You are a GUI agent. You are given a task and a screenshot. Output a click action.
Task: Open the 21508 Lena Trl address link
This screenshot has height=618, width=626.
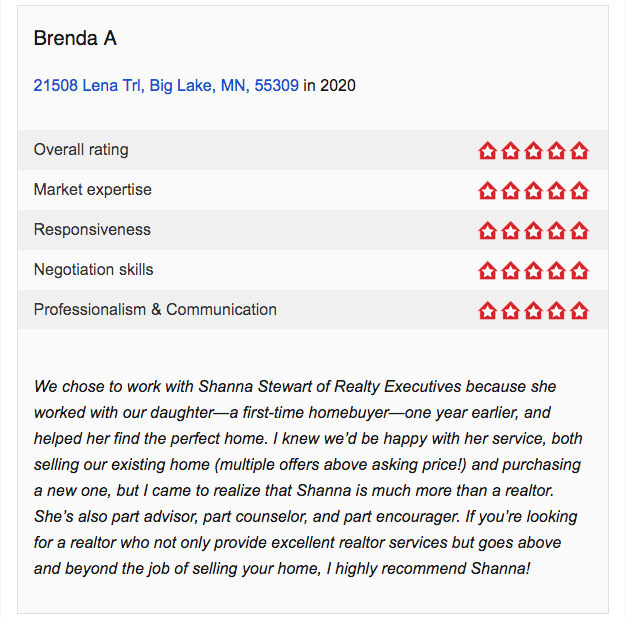[x=166, y=85]
